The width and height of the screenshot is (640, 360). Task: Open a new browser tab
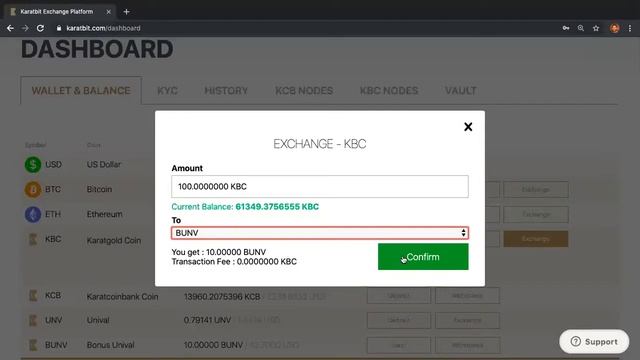pyautogui.click(x=127, y=12)
